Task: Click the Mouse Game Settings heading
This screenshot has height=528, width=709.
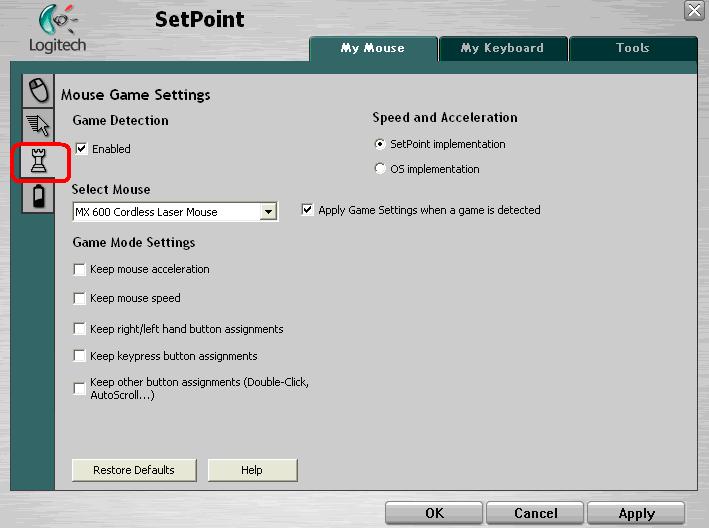Action: point(136,95)
